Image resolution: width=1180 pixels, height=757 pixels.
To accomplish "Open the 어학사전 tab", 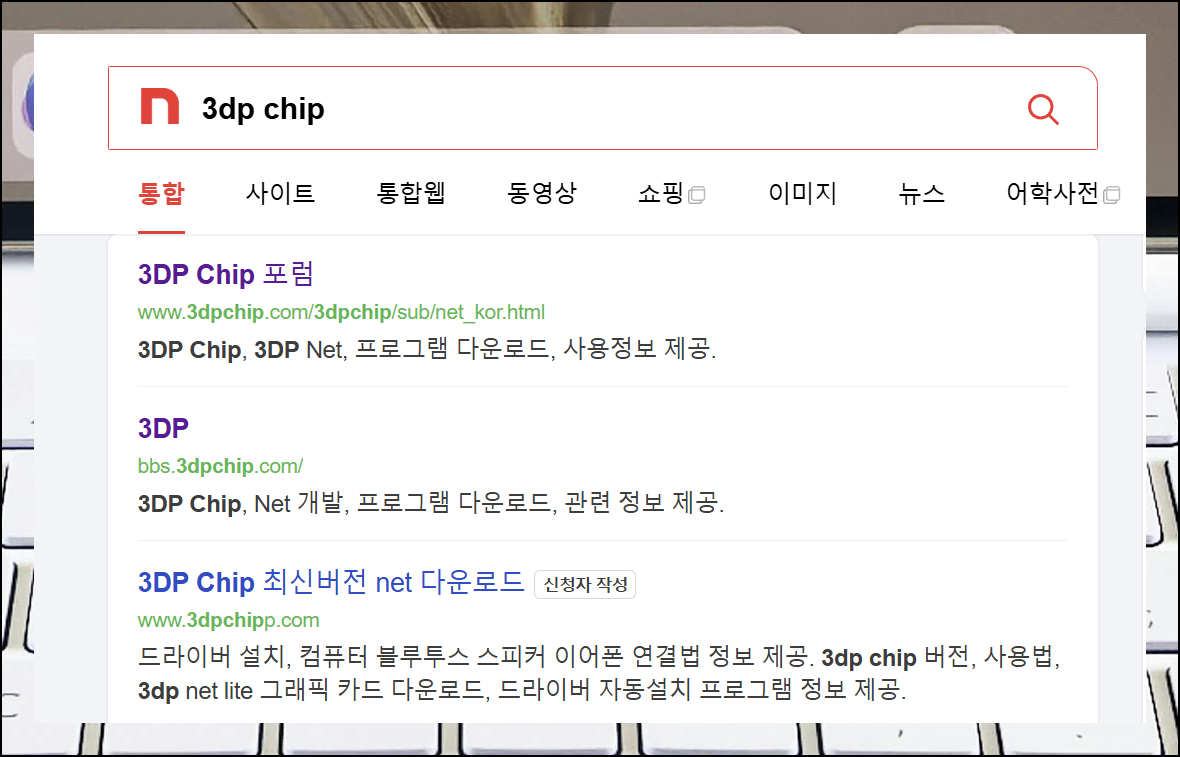I will tap(1053, 194).
